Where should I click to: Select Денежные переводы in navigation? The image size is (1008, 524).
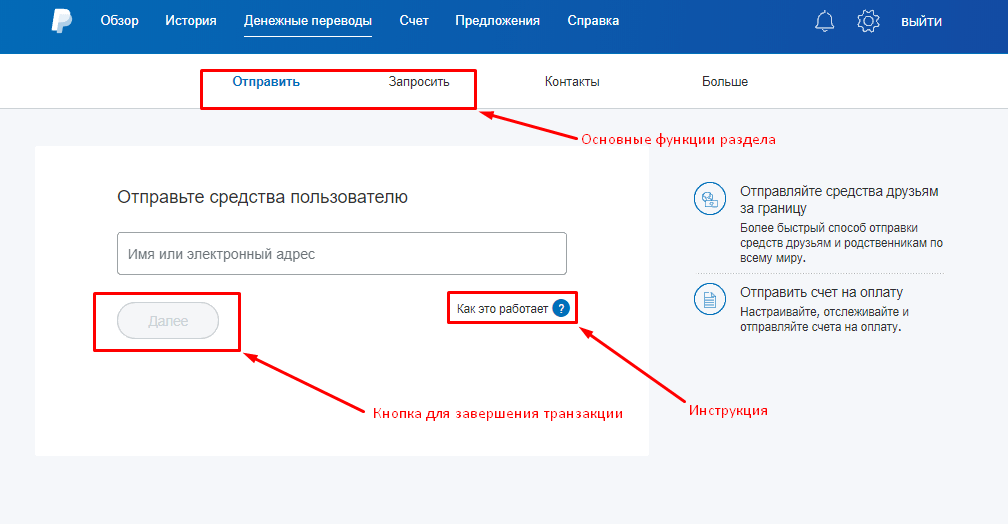308,21
